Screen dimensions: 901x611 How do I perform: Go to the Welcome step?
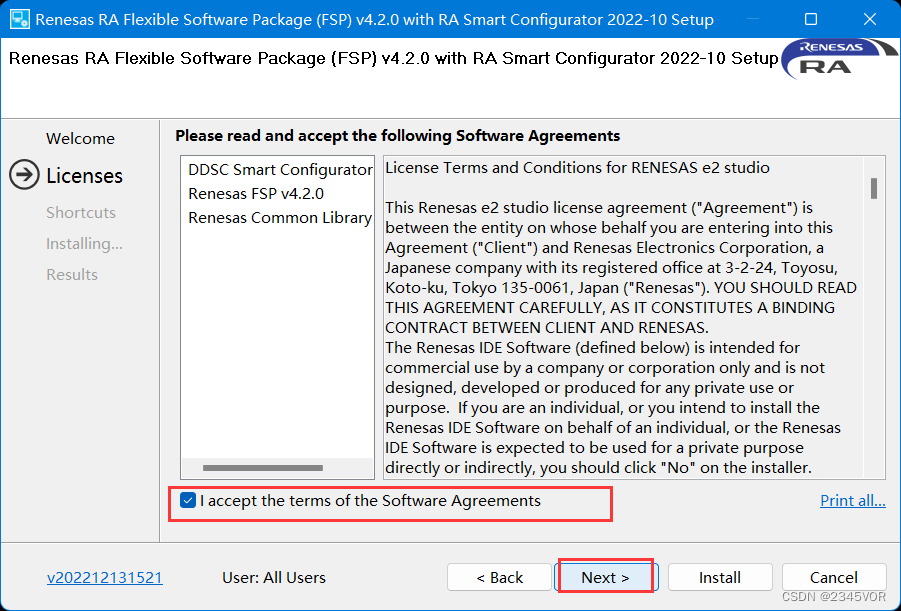tap(80, 138)
